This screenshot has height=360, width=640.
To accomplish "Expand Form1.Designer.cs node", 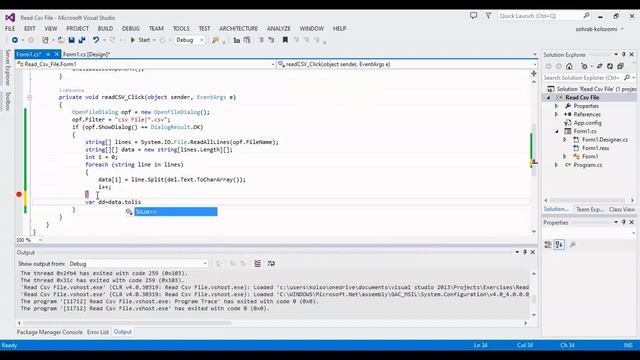I will pyautogui.click(x=565, y=140).
